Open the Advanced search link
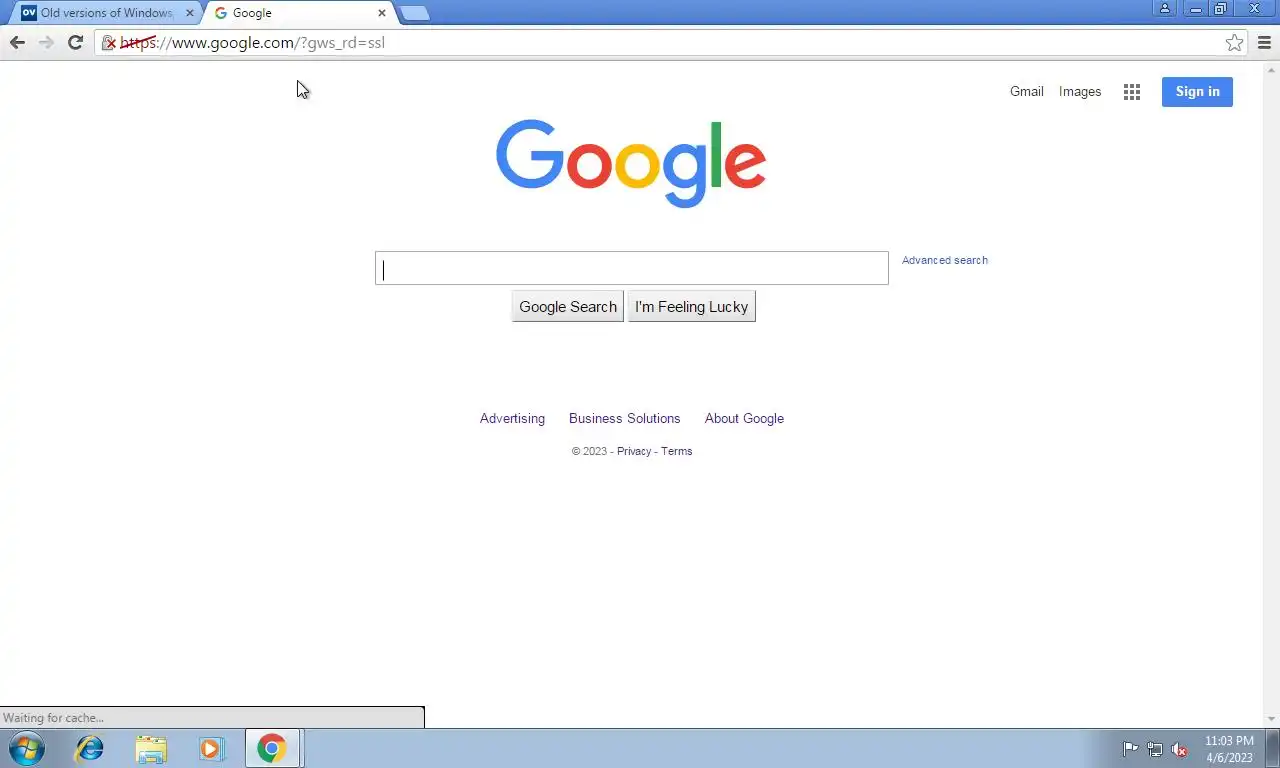 click(945, 260)
